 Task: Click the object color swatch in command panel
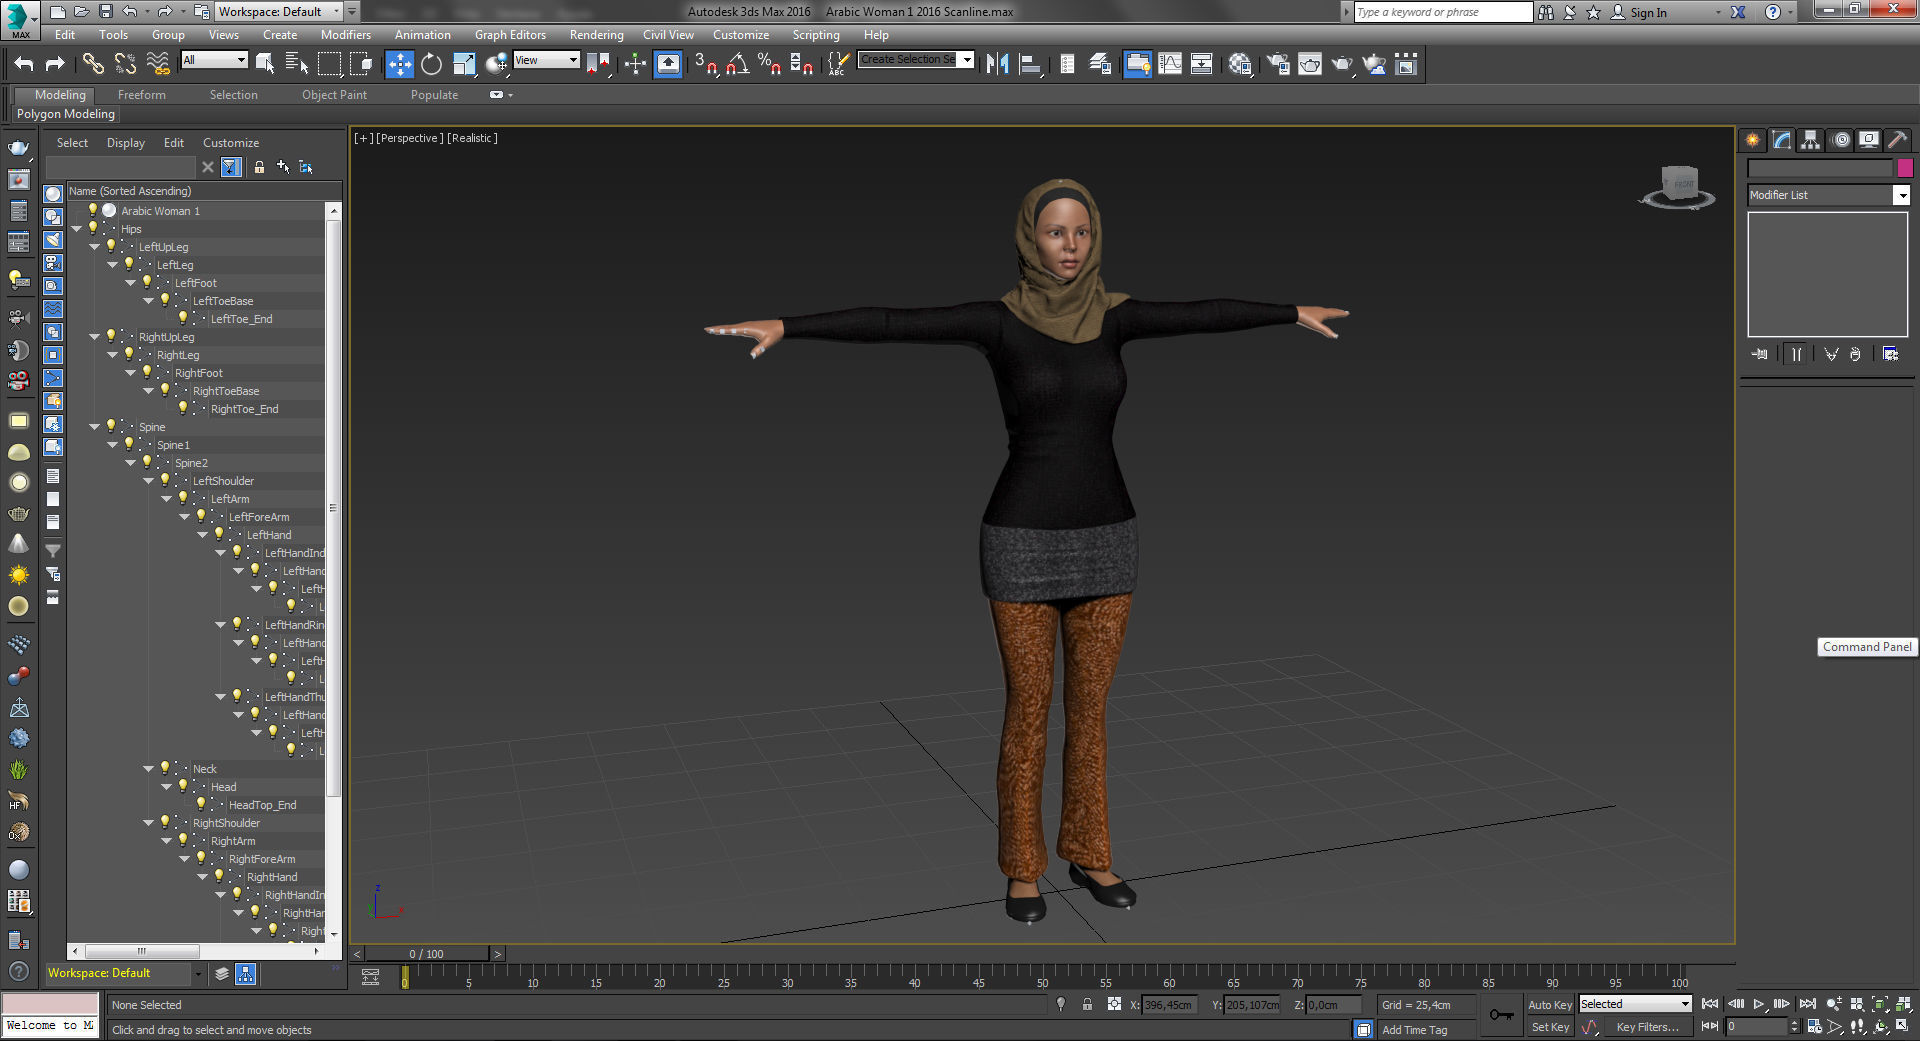(x=1905, y=168)
